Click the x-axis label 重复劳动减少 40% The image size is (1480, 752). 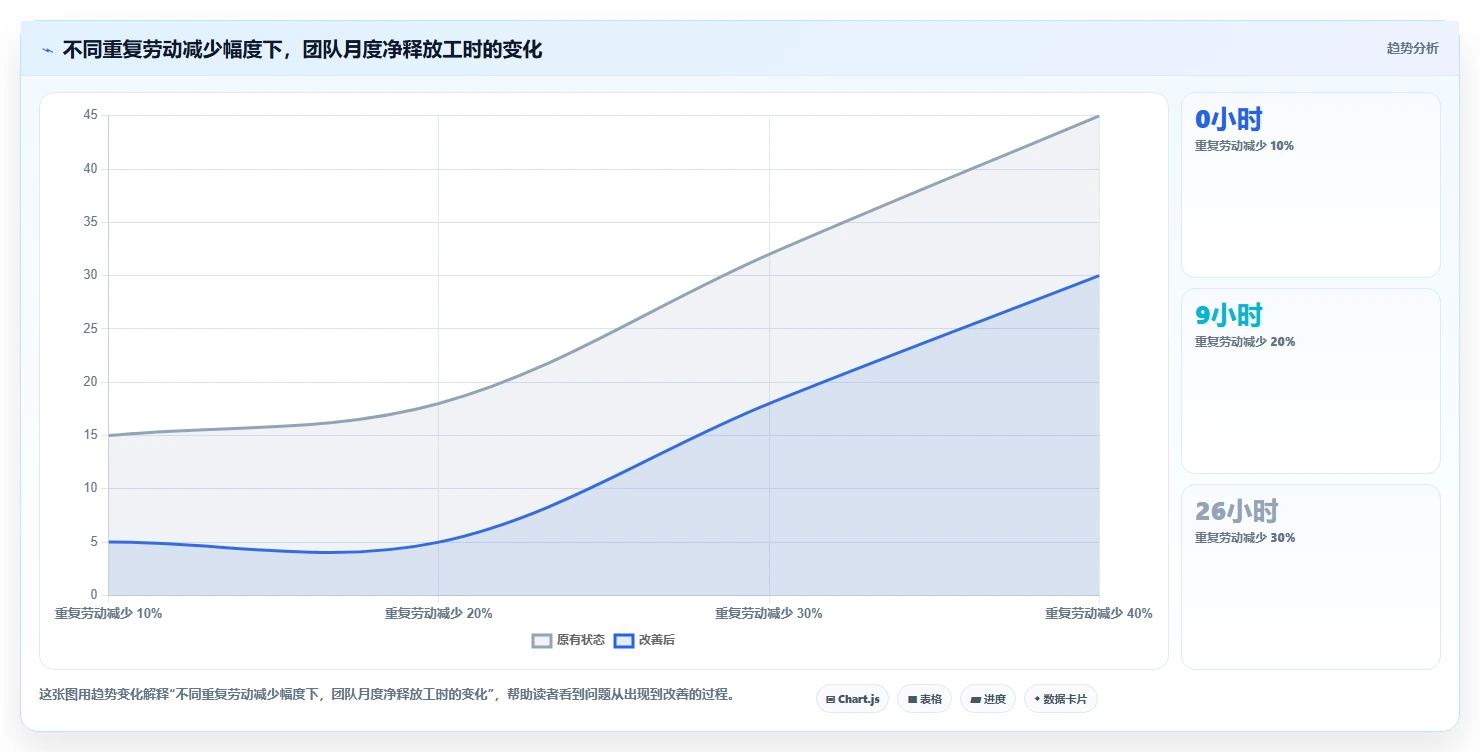tap(1099, 613)
